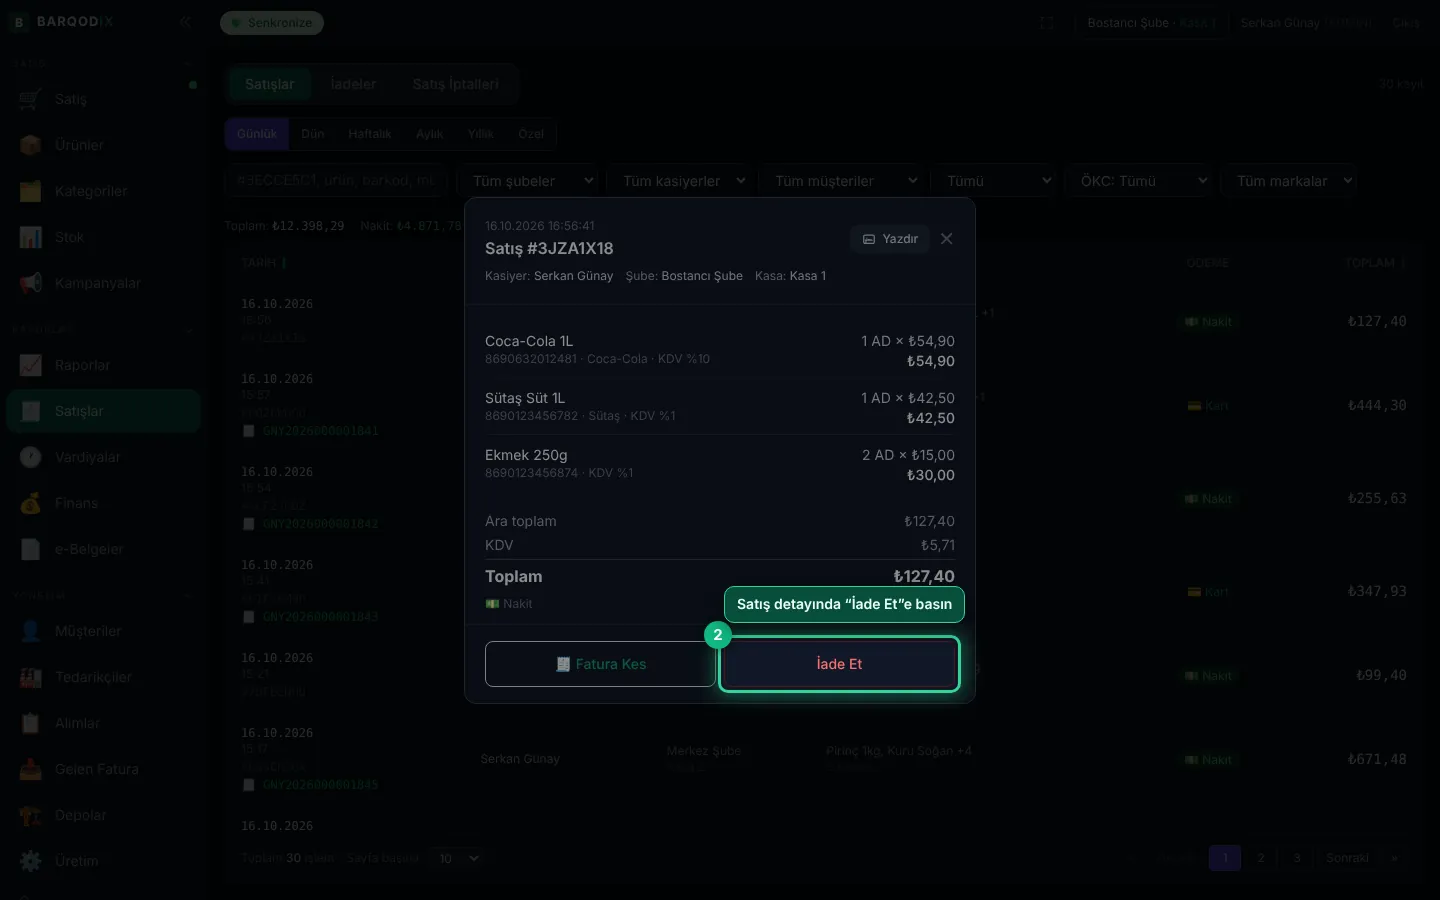Screen dimensions: 1440x900
Task: Open the Satış İptalleri tab
Action: pos(455,84)
